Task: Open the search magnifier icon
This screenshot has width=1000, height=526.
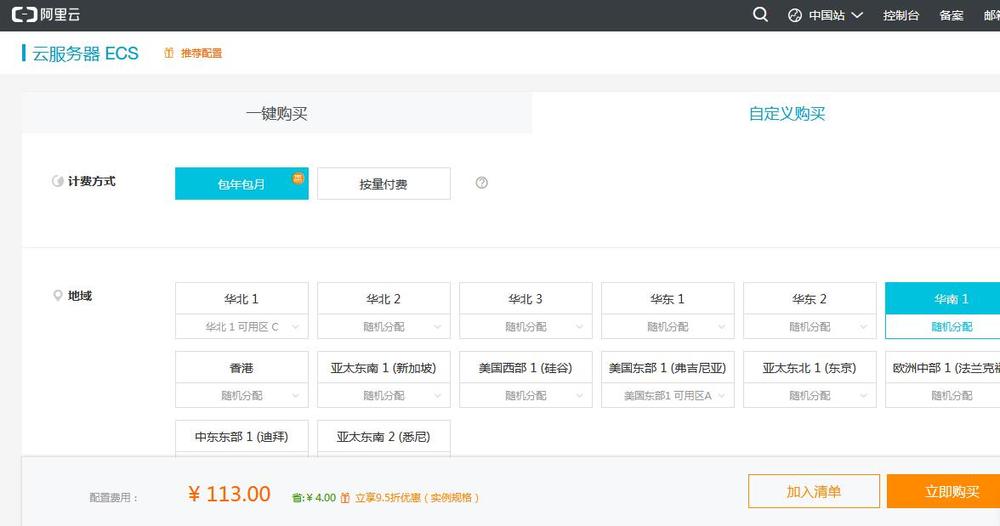Action: click(760, 15)
